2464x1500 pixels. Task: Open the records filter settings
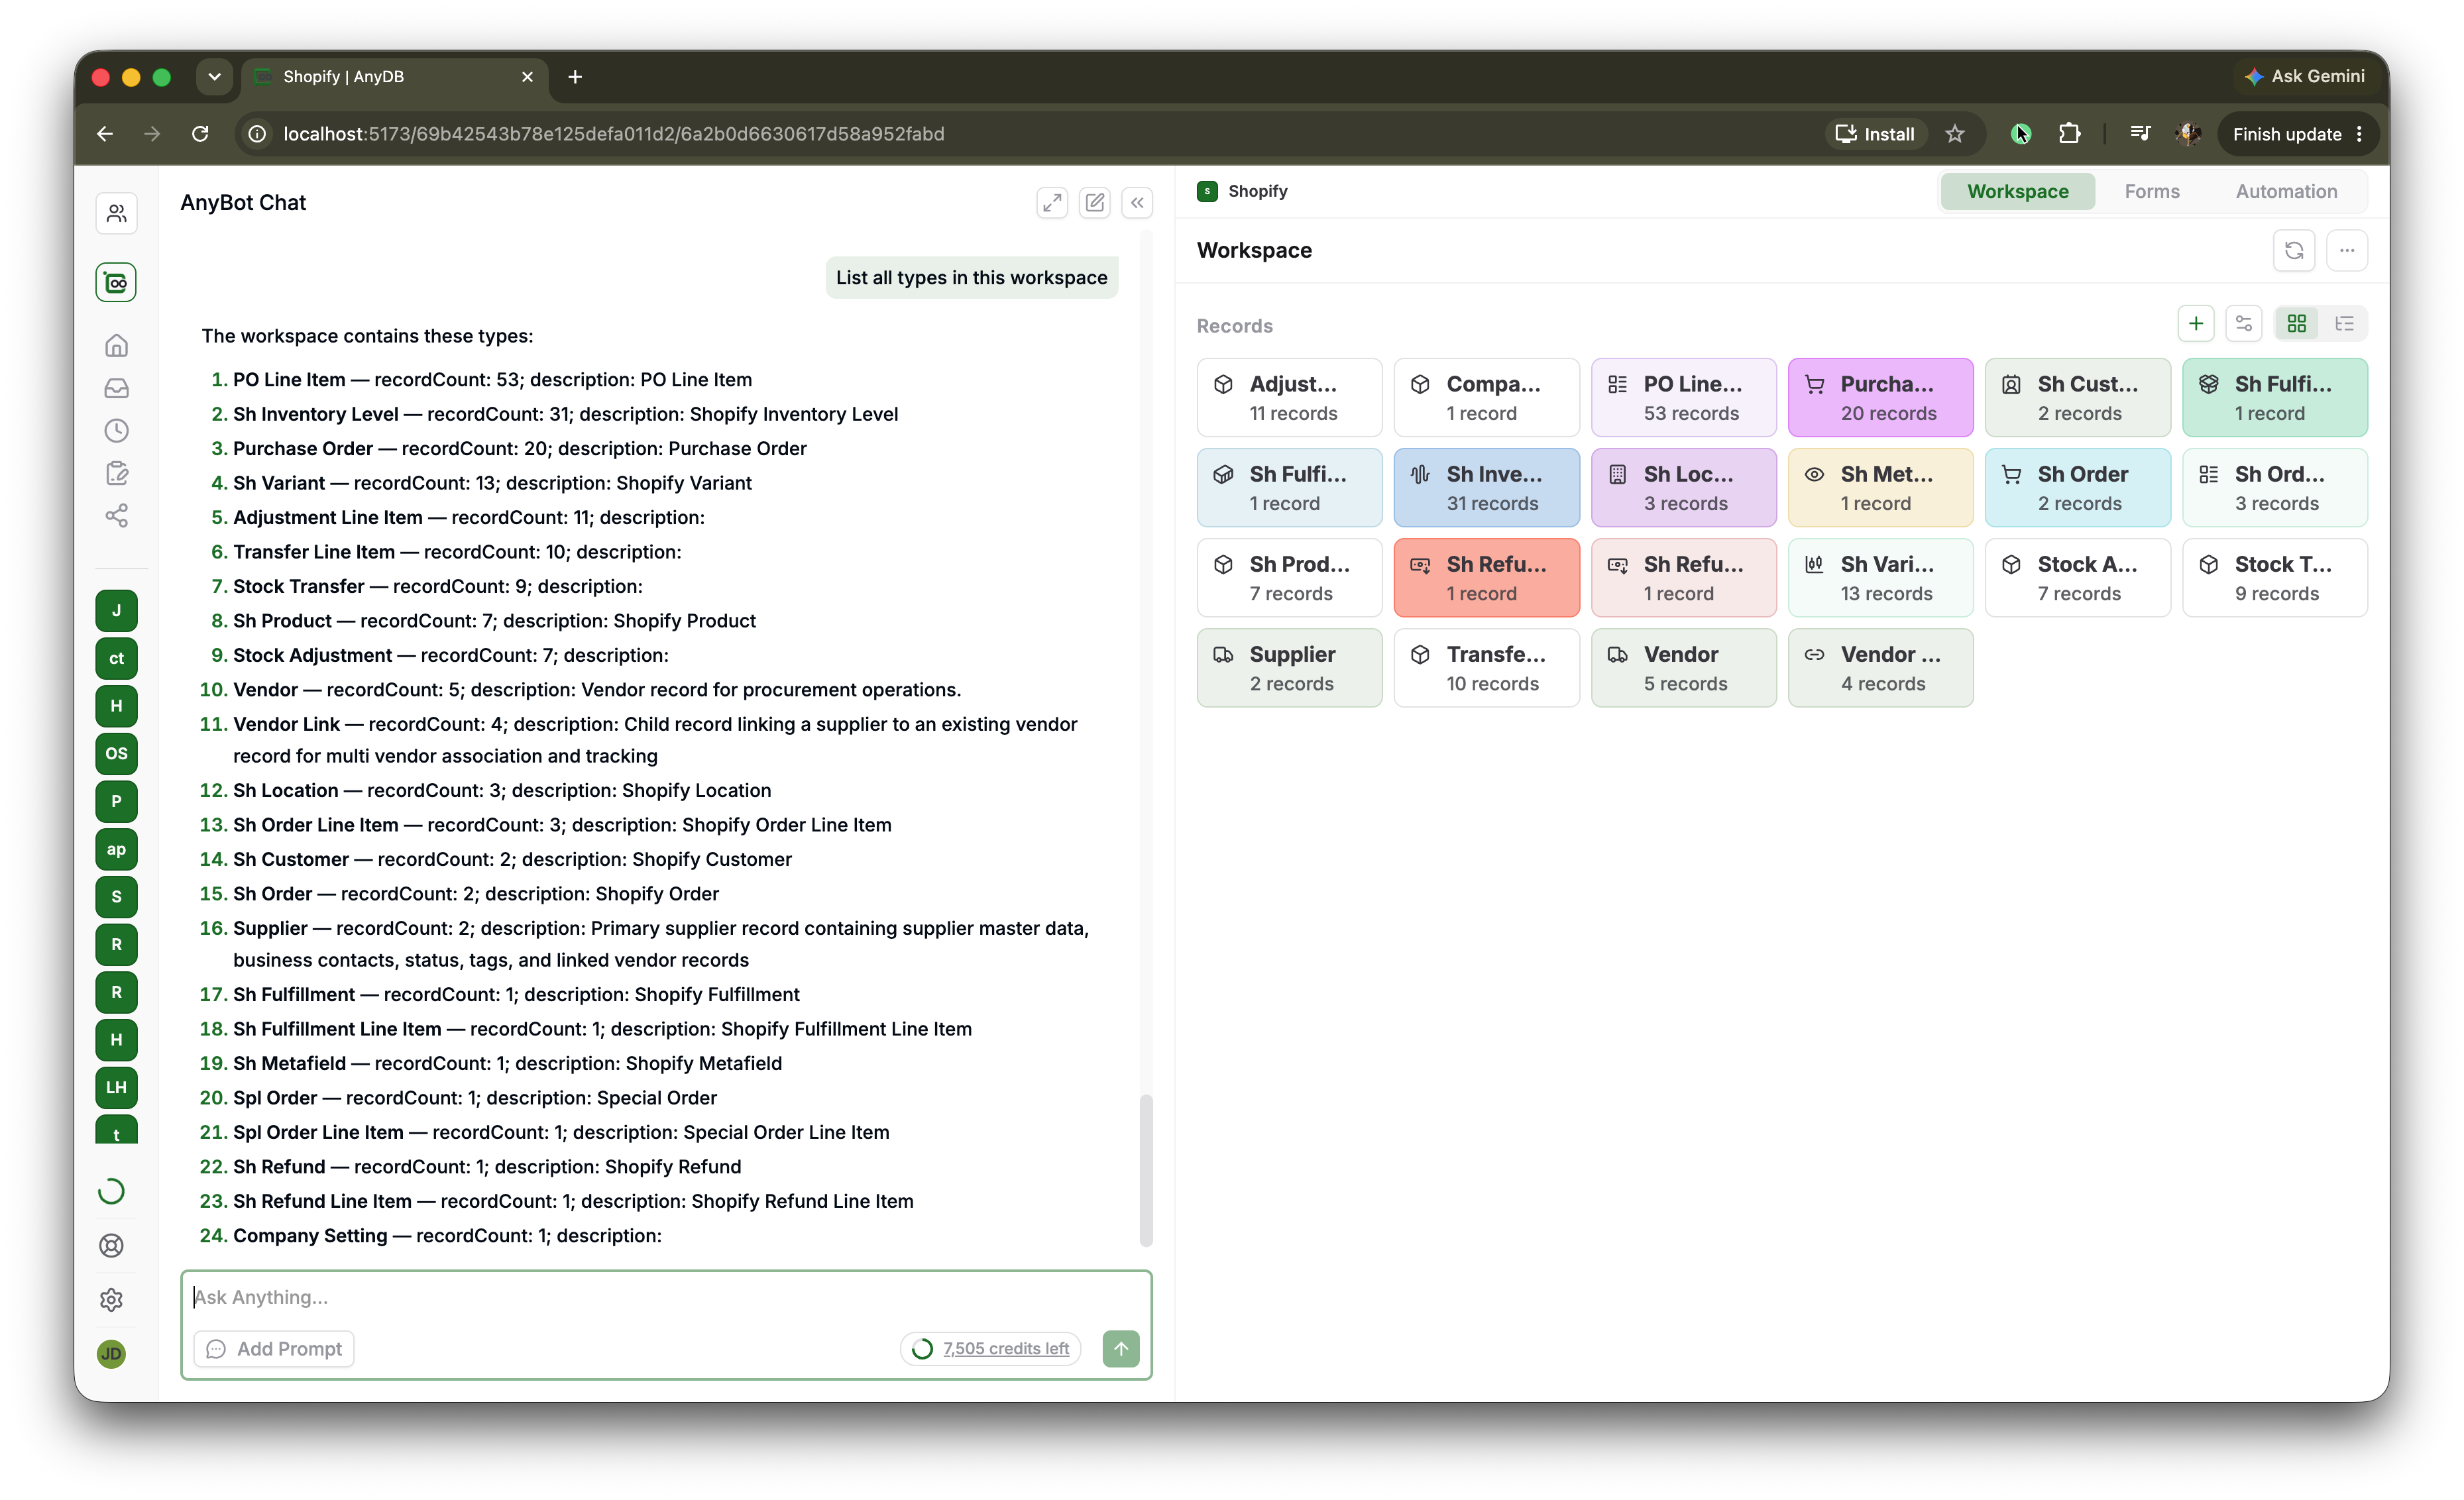[x=2244, y=324]
